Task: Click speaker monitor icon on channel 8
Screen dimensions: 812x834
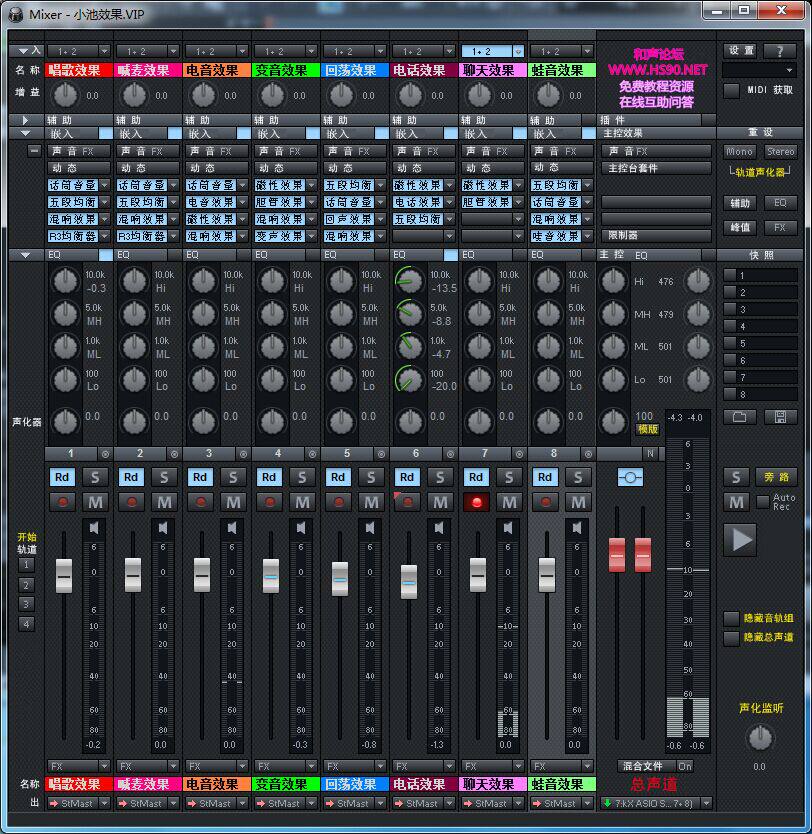Action: pos(577,528)
